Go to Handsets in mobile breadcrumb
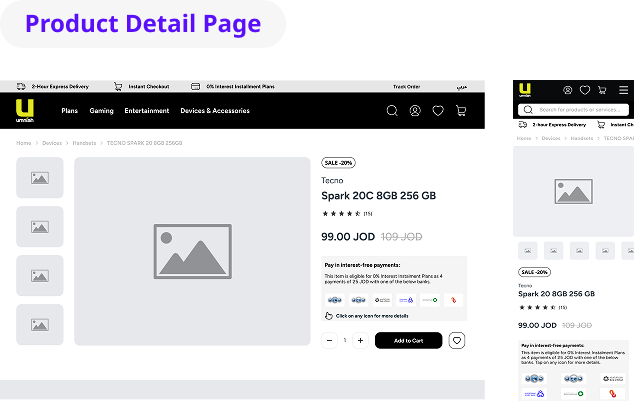634x402 pixels. click(582, 138)
